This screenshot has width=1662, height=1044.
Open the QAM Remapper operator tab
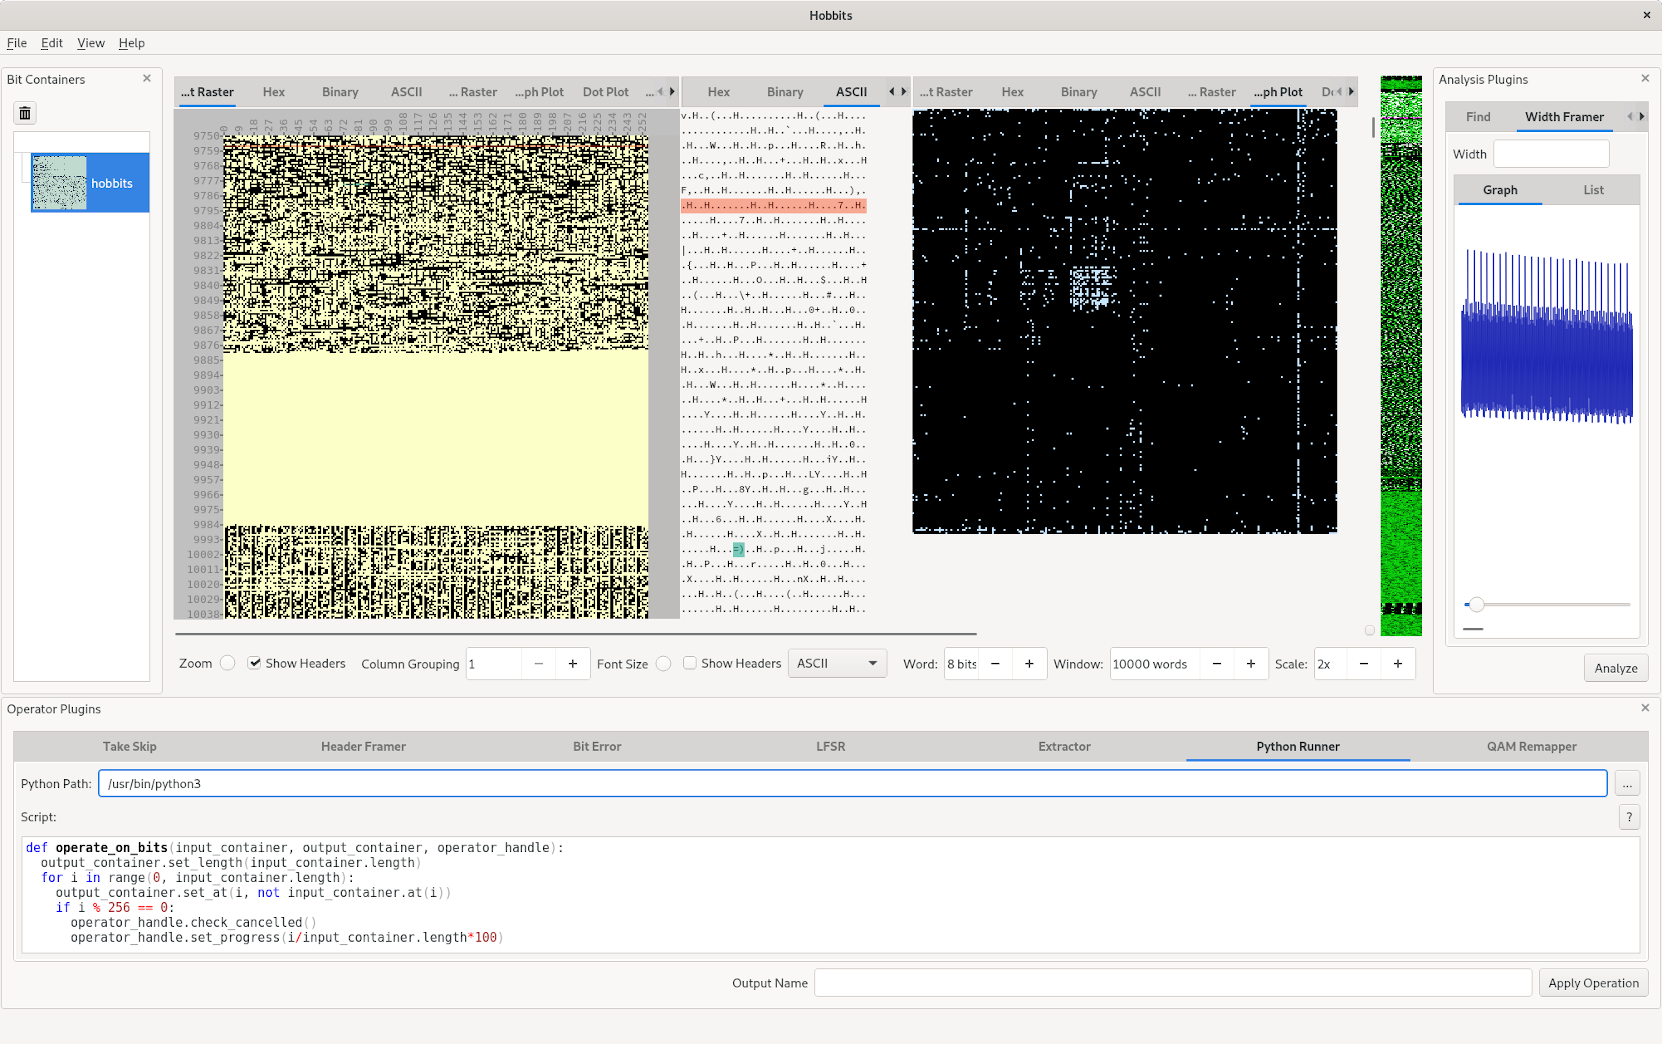pos(1532,747)
